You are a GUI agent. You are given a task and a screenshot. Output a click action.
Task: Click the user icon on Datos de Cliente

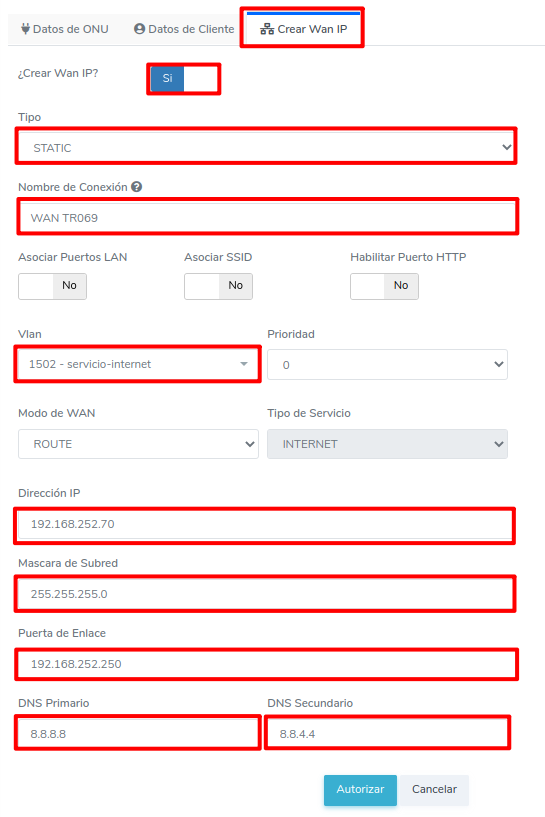(x=139, y=29)
